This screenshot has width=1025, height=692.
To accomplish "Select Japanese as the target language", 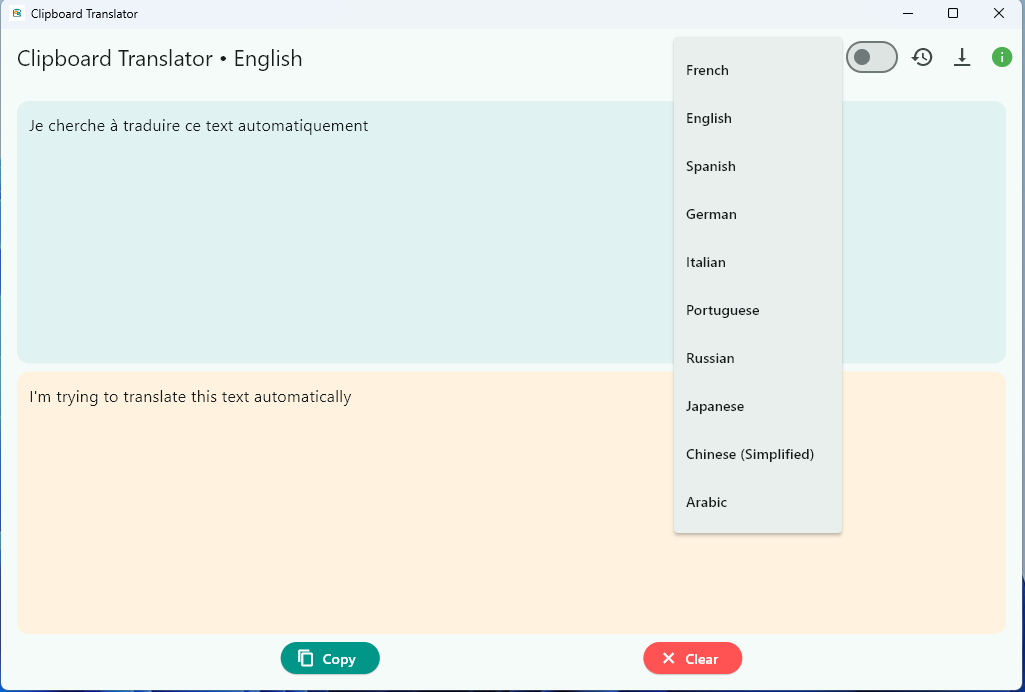I will tap(758, 406).
